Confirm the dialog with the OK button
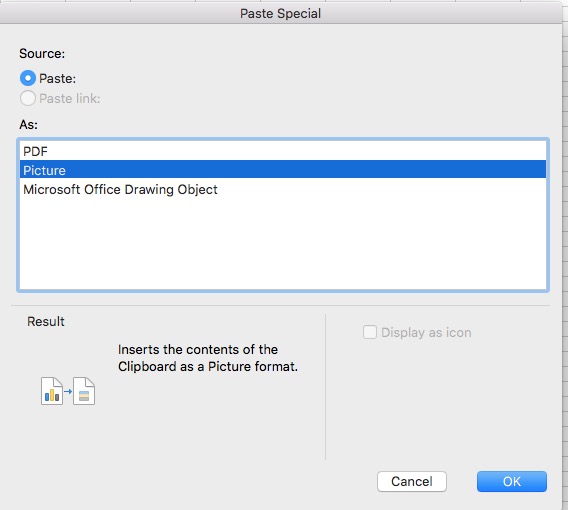This screenshot has height=510, width=568. (511, 481)
